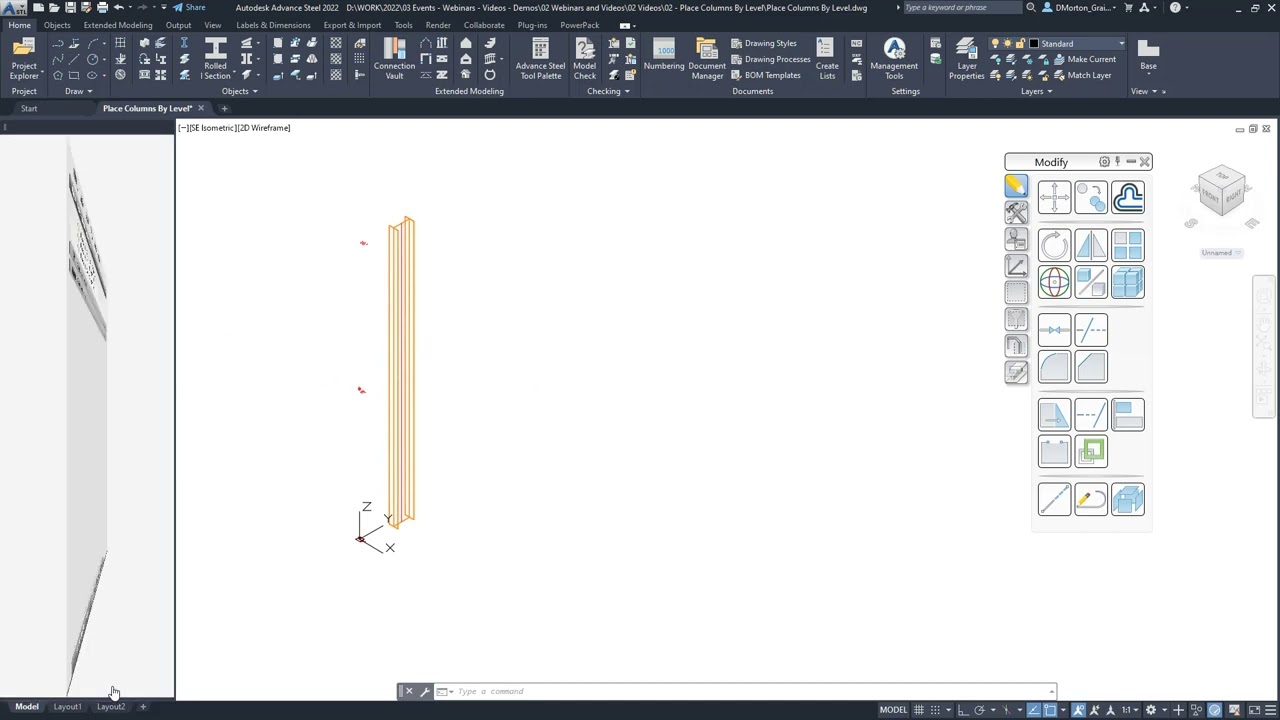Toggle polar tracking in the status bar
Viewport: 1280px width, 720px height.
pos(980,710)
